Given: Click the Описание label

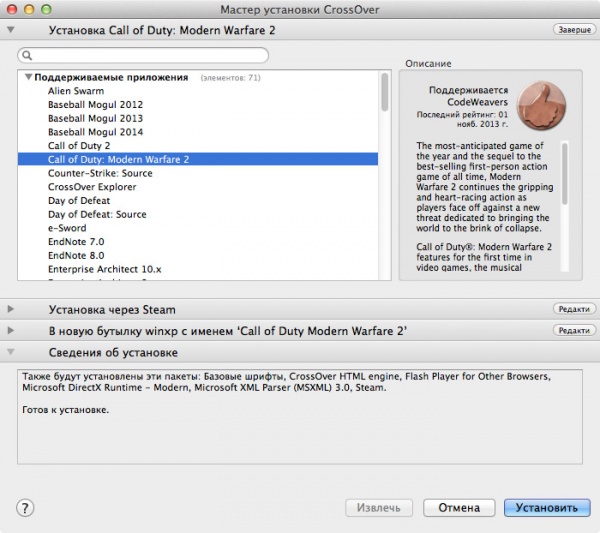Looking at the screenshot, I should pos(428,64).
